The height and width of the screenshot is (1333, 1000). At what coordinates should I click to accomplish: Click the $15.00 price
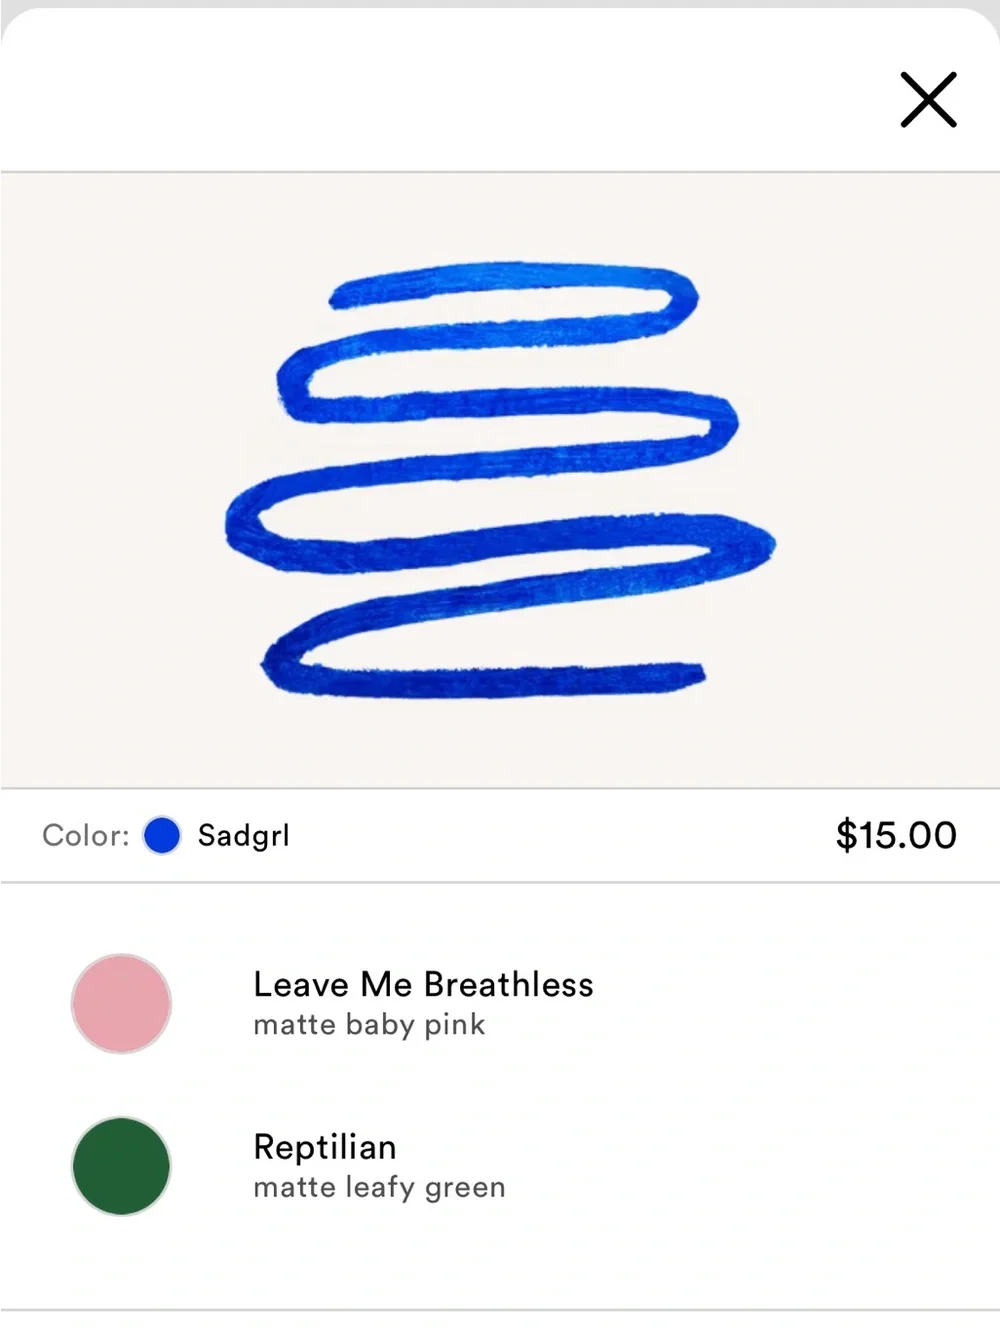pos(896,835)
